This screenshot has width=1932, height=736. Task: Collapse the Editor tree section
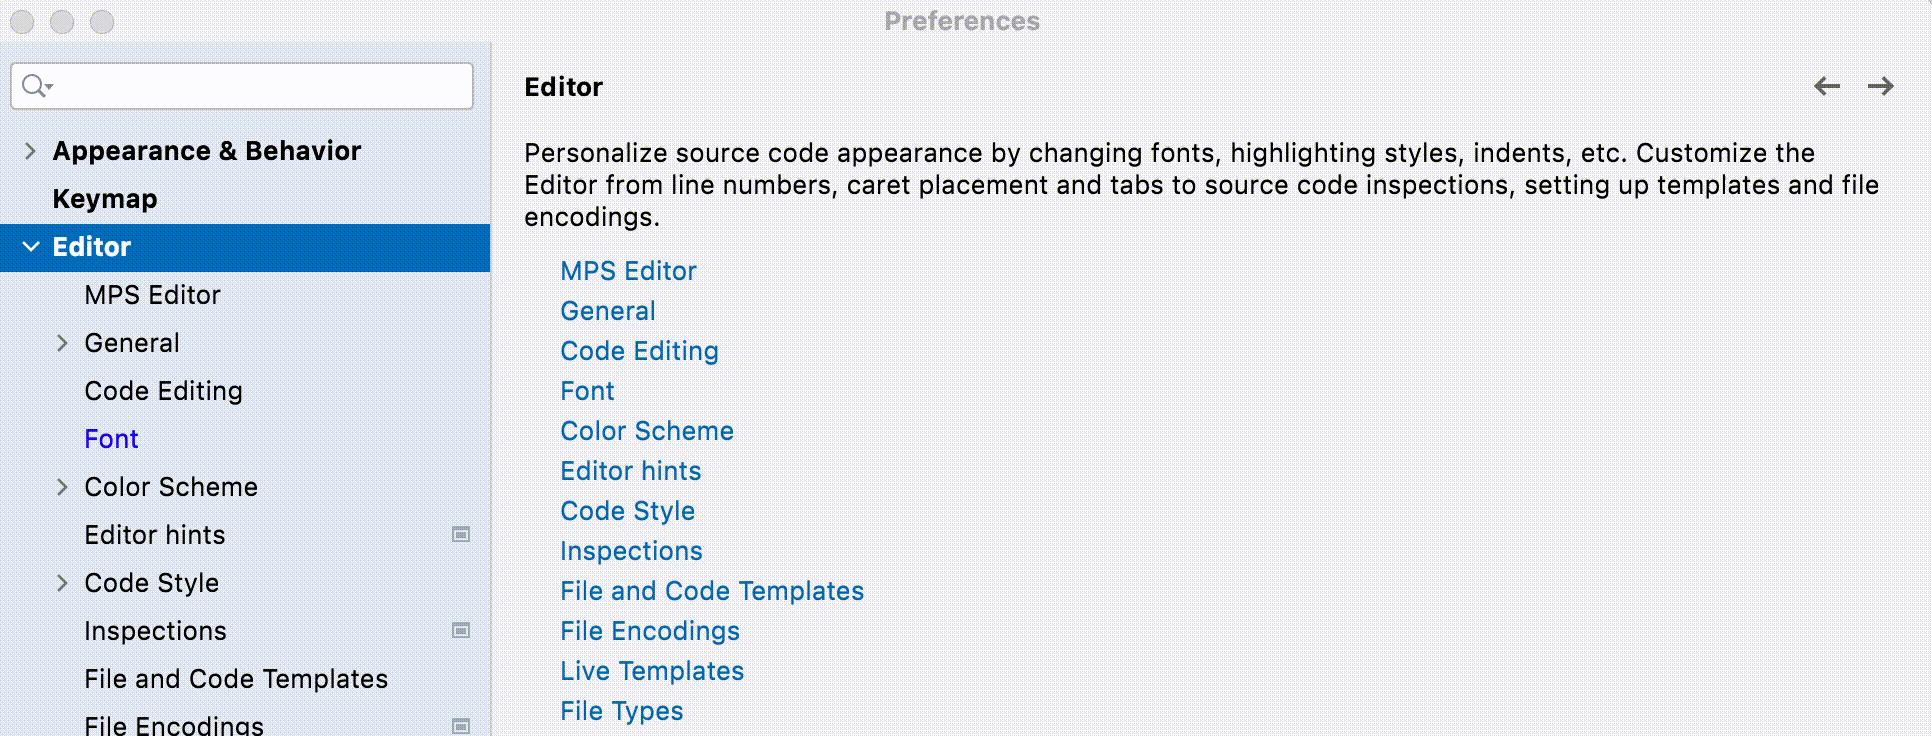click(31, 247)
